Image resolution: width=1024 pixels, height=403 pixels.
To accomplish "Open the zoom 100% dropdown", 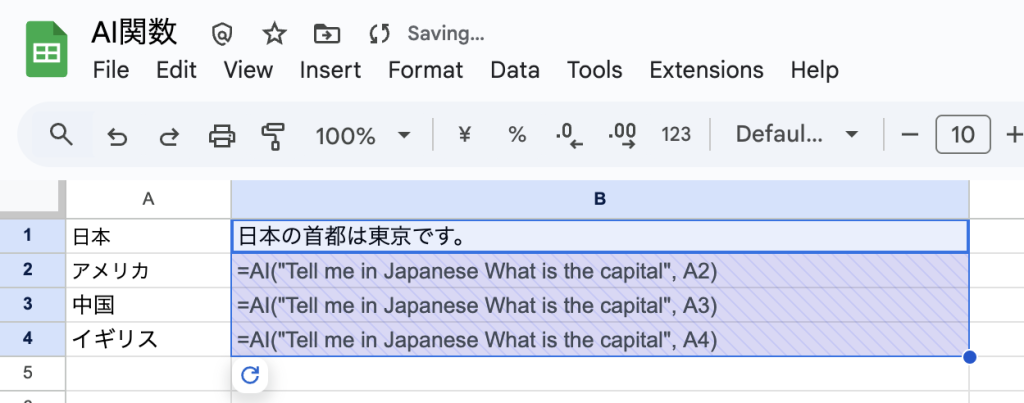I will [x=362, y=135].
